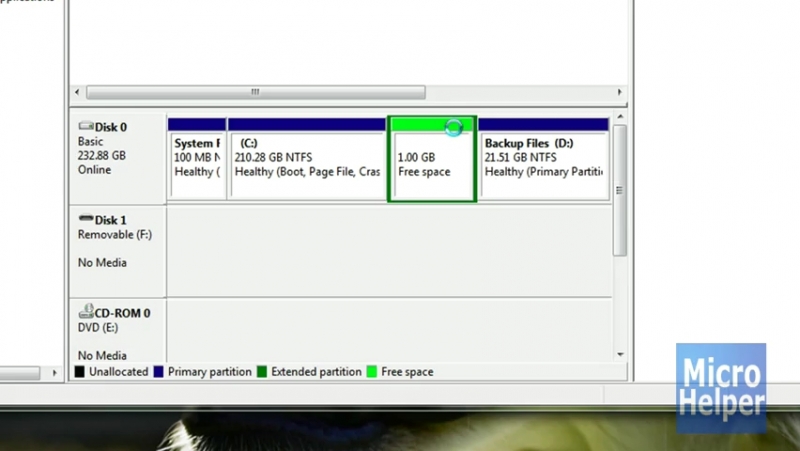Click the blue Primary partition legend swatch
Viewport: 800px width, 451px height.
(x=158, y=372)
